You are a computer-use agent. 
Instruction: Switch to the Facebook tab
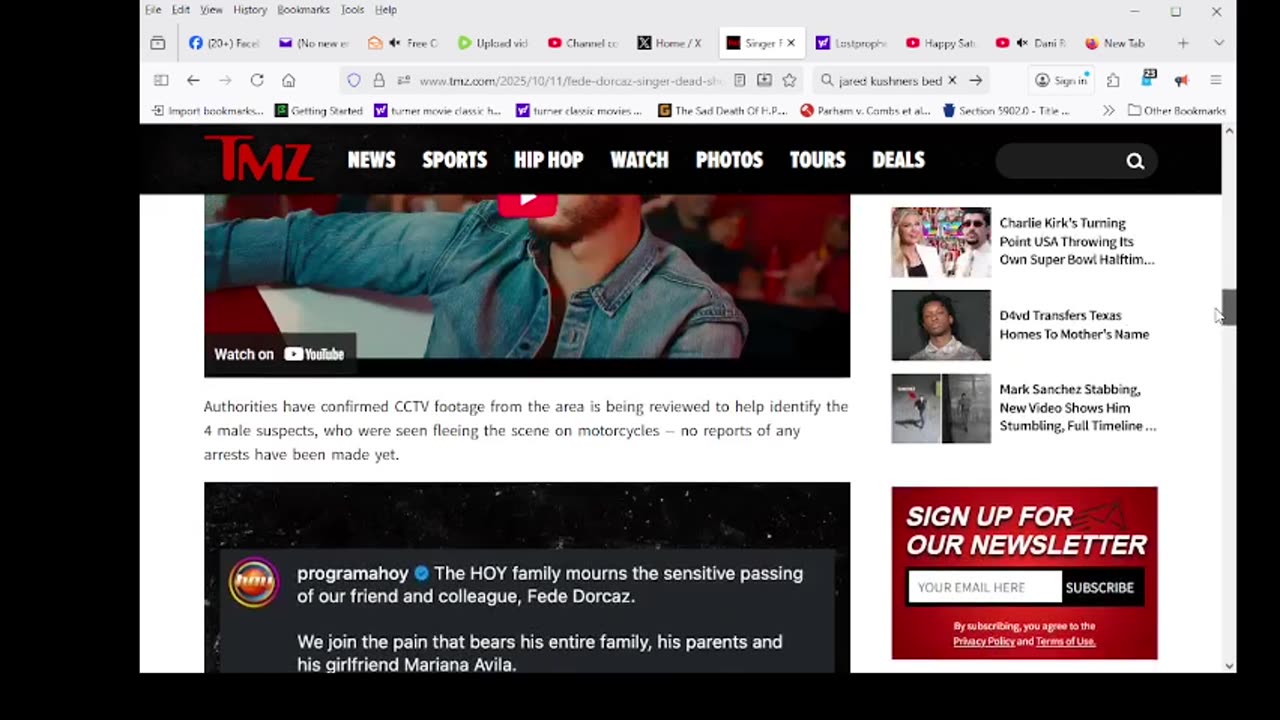pyautogui.click(x=224, y=43)
